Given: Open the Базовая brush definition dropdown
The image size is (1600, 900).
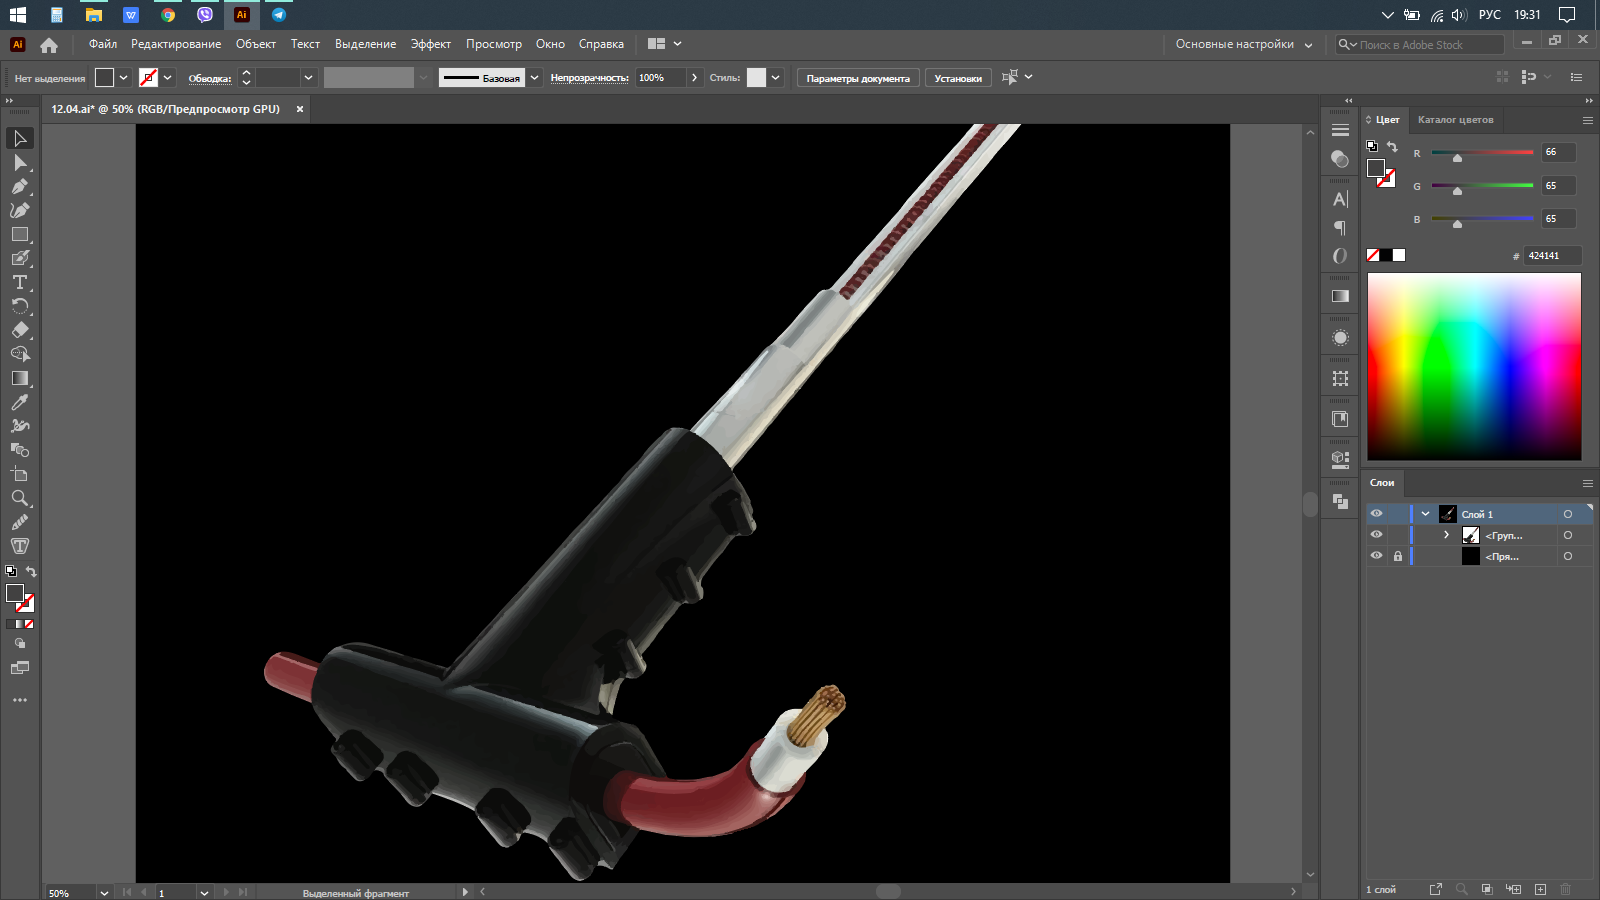Looking at the screenshot, I should tap(535, 77).
